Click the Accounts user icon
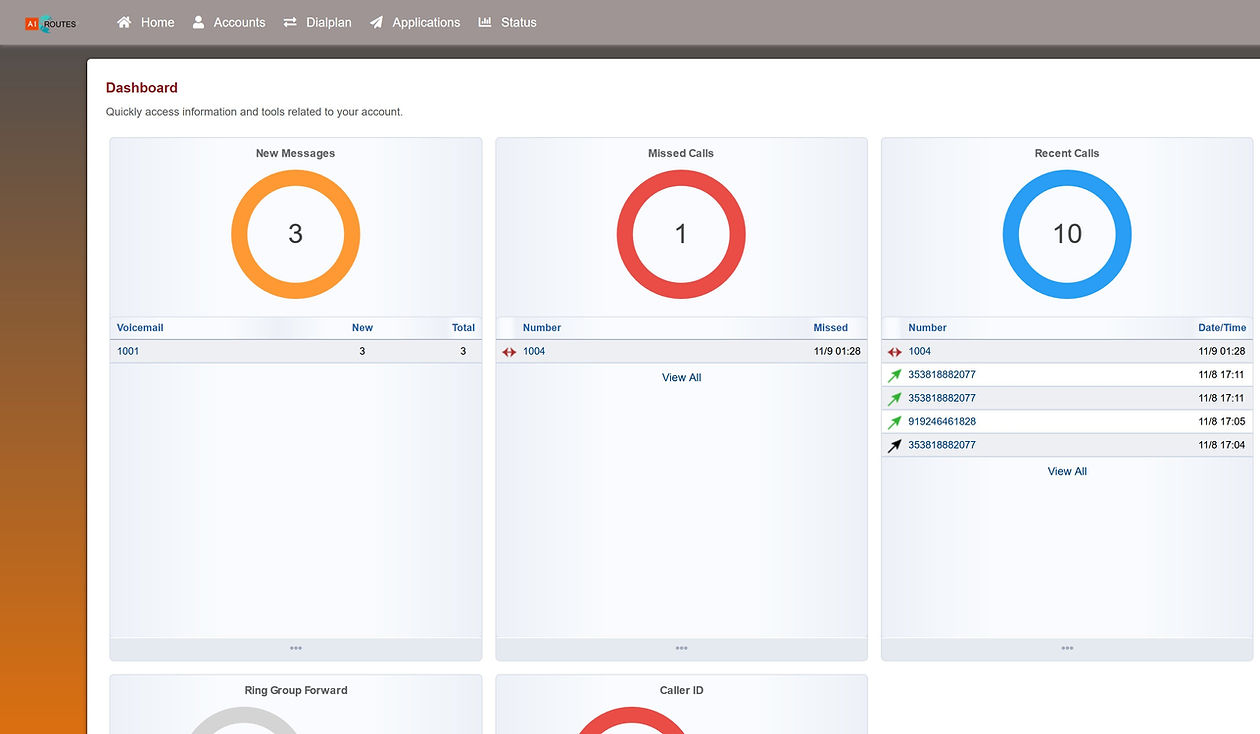 tap(198, 22)
